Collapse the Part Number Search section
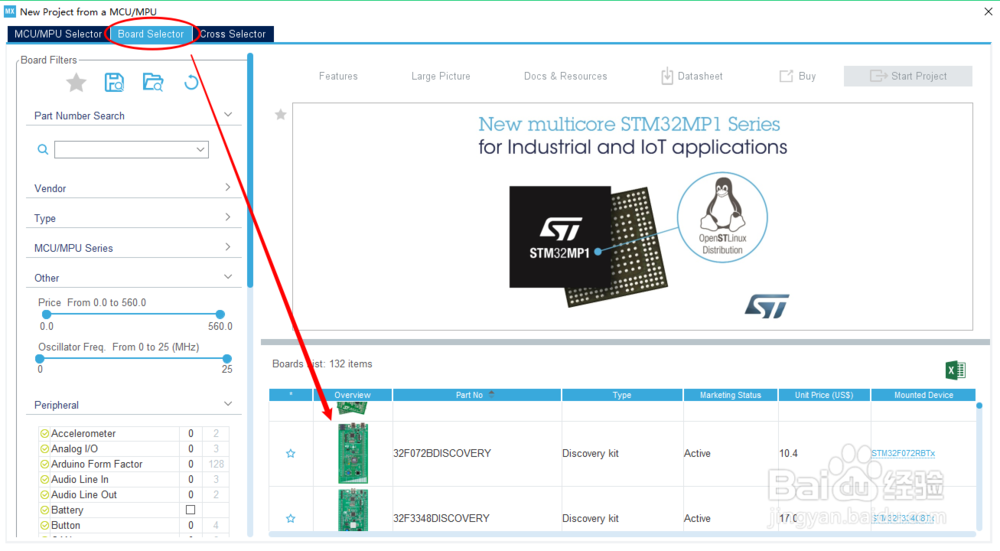Screen dimensions: 1000x551 tap(228, 115)
